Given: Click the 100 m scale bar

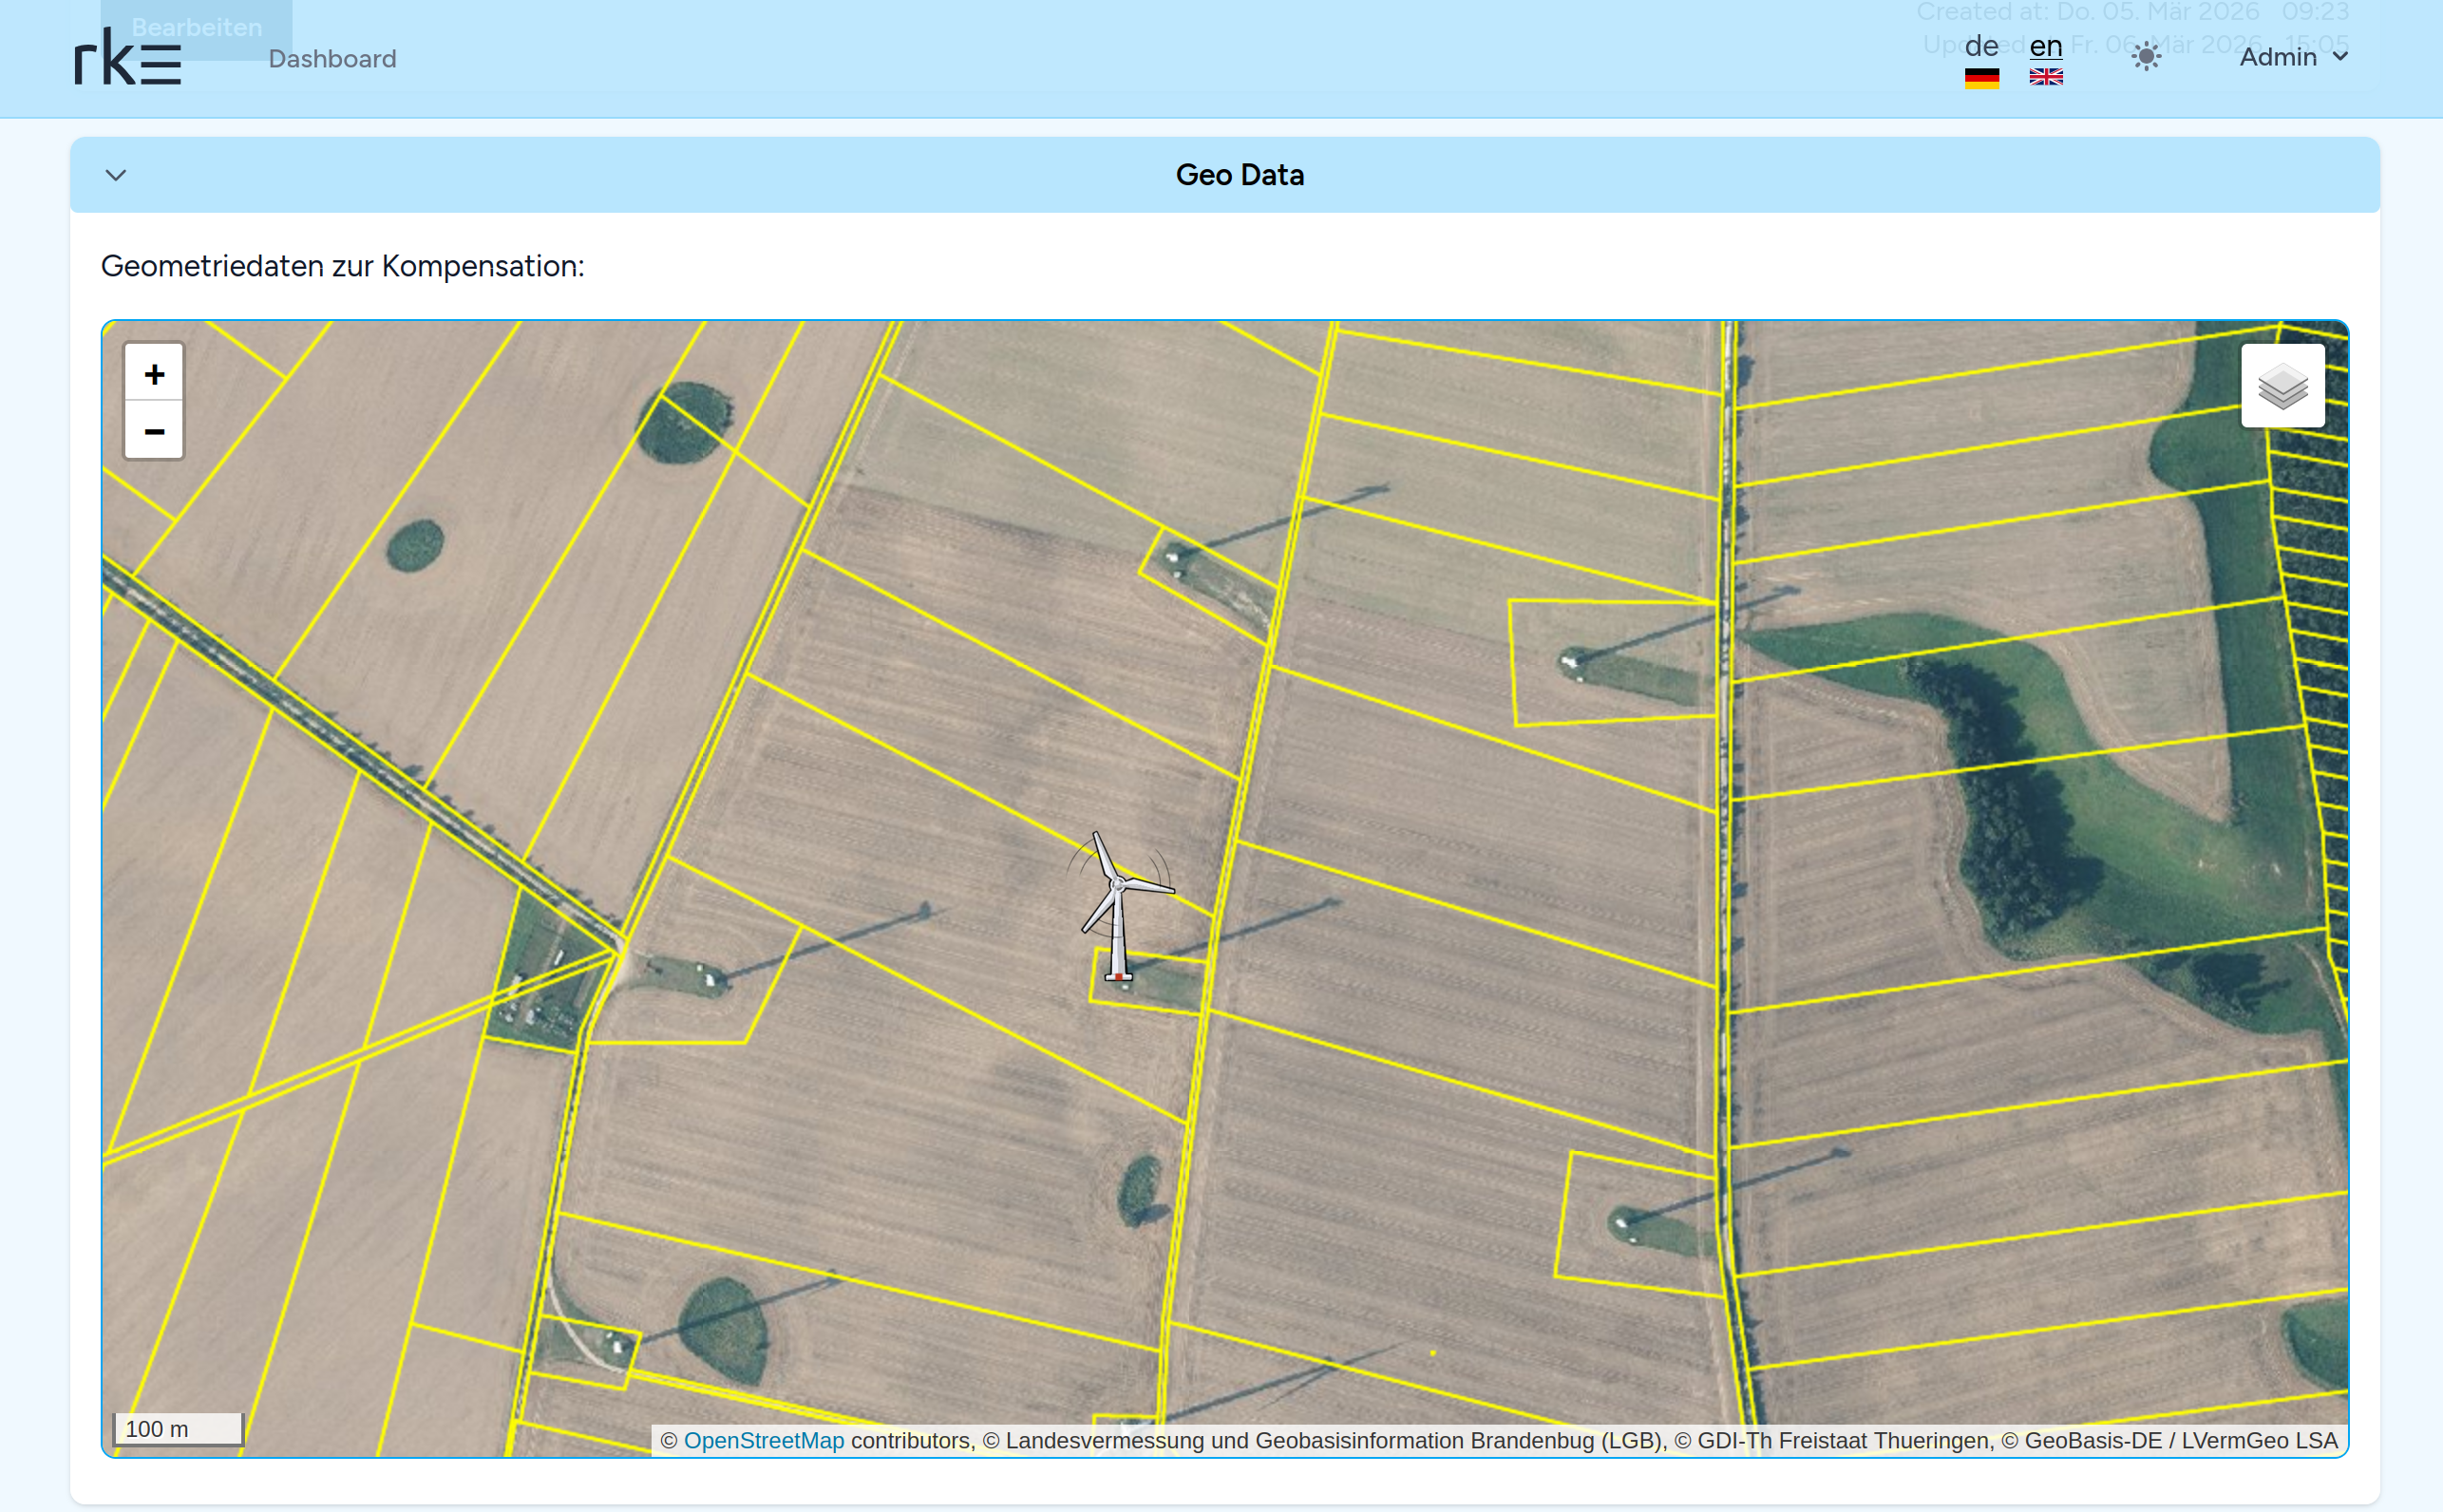Looking at the screenshot, I should click(178, 1428).
